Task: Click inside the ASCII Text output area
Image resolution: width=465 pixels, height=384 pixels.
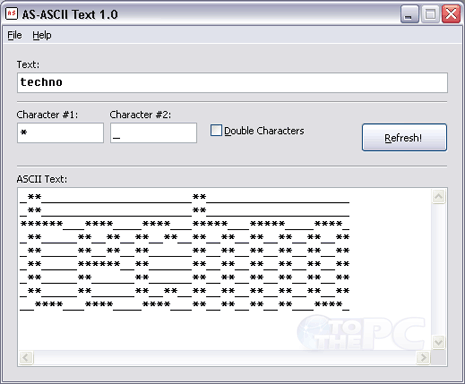Action: (224, 269)
